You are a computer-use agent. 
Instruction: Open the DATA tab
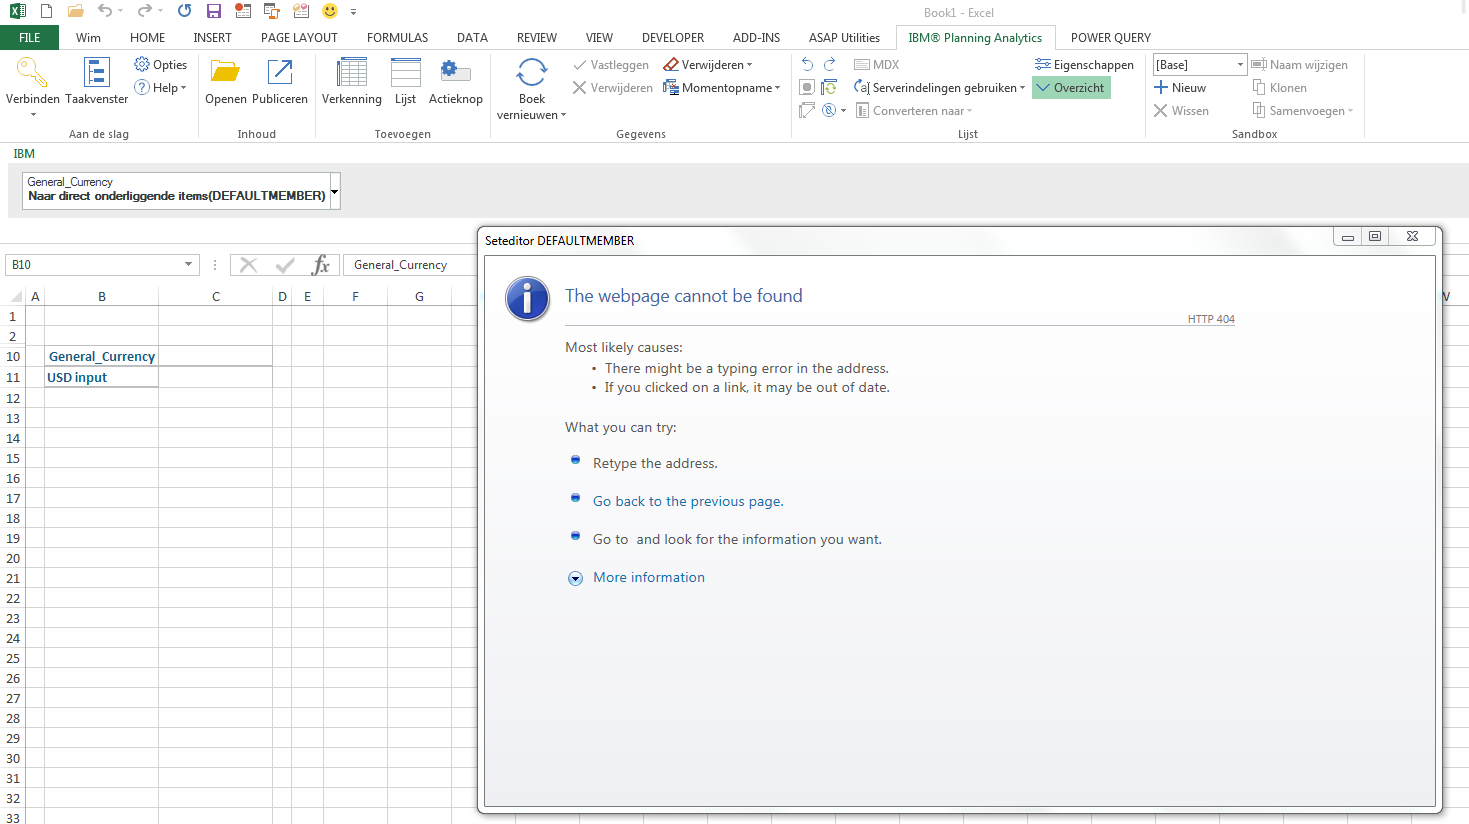point(472,38)
